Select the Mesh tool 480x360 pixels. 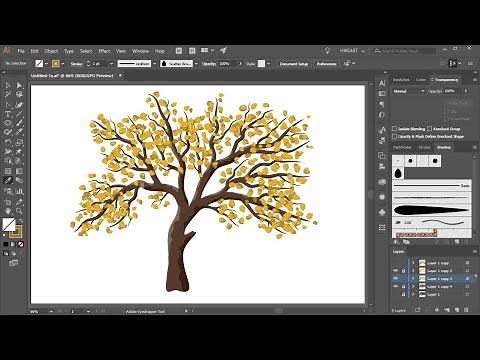coord(8,171)
